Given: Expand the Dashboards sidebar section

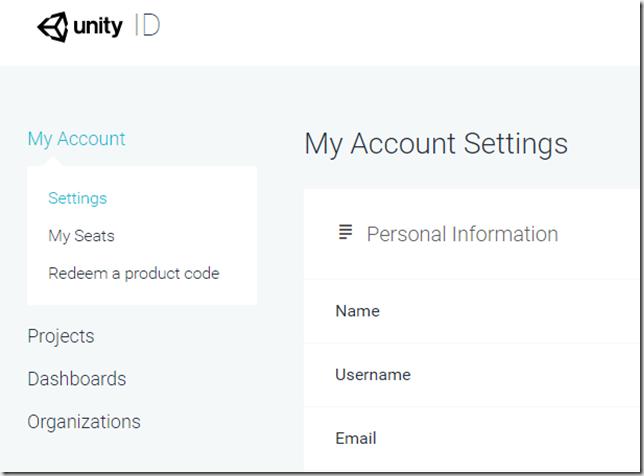Looking at the screenshot, I should tap(77, 379).
